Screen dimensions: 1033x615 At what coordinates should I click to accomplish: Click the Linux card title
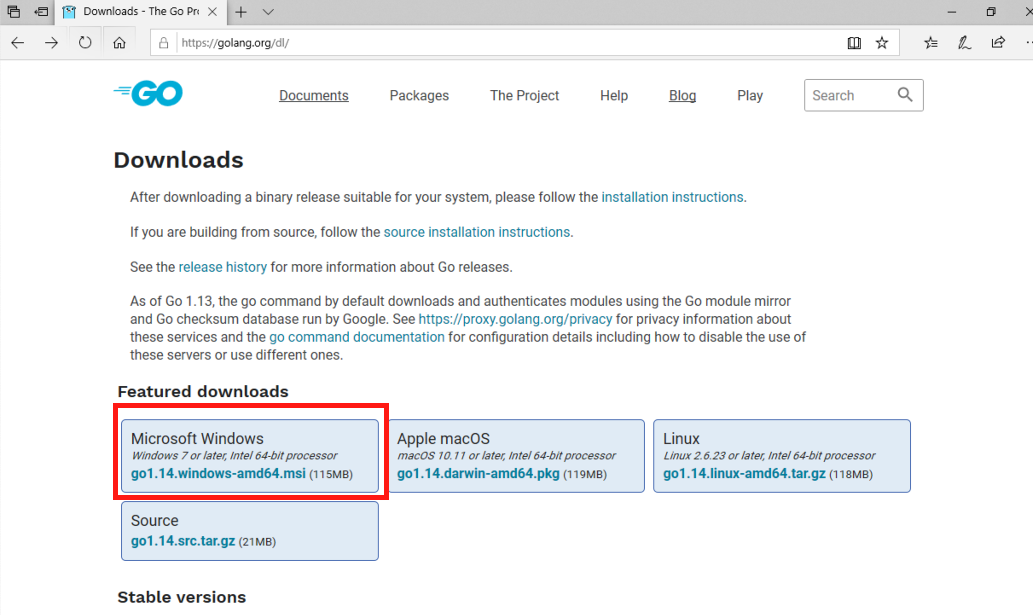681,439
